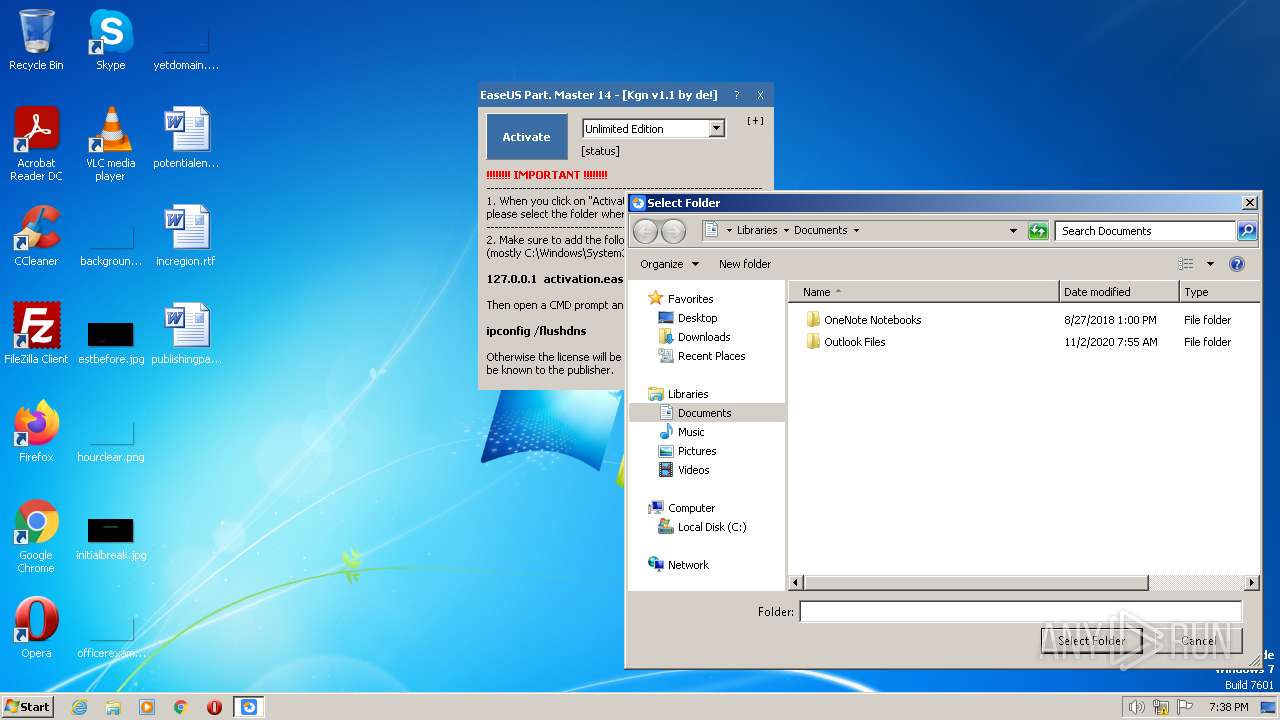Open Windows Media Player from taskbar
This screenshot has width=1280, height=720.
pos(147,707)
